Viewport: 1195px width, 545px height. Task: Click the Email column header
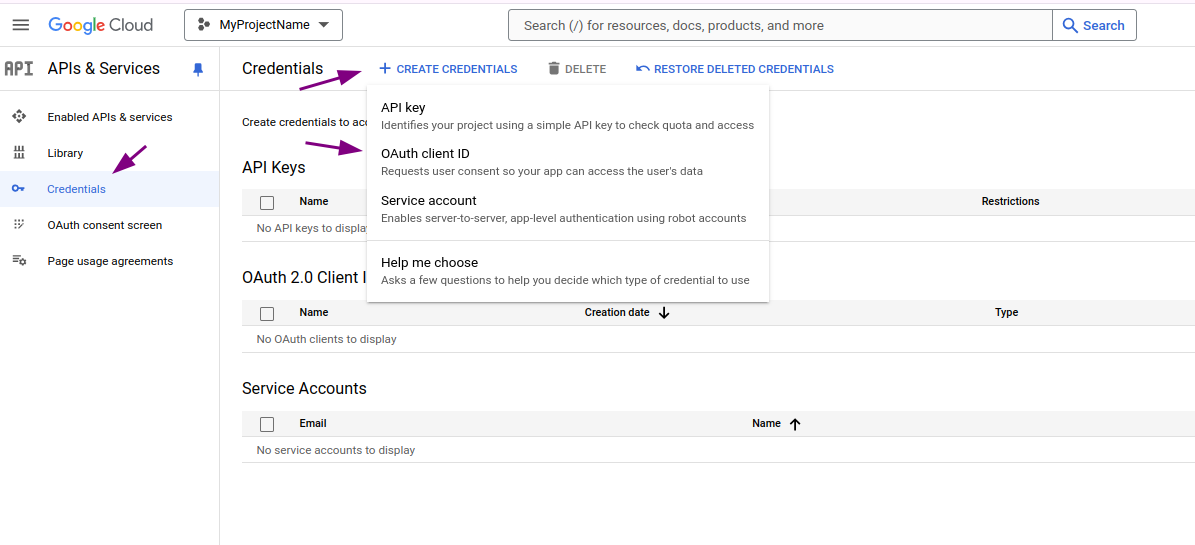click(313, 423)
